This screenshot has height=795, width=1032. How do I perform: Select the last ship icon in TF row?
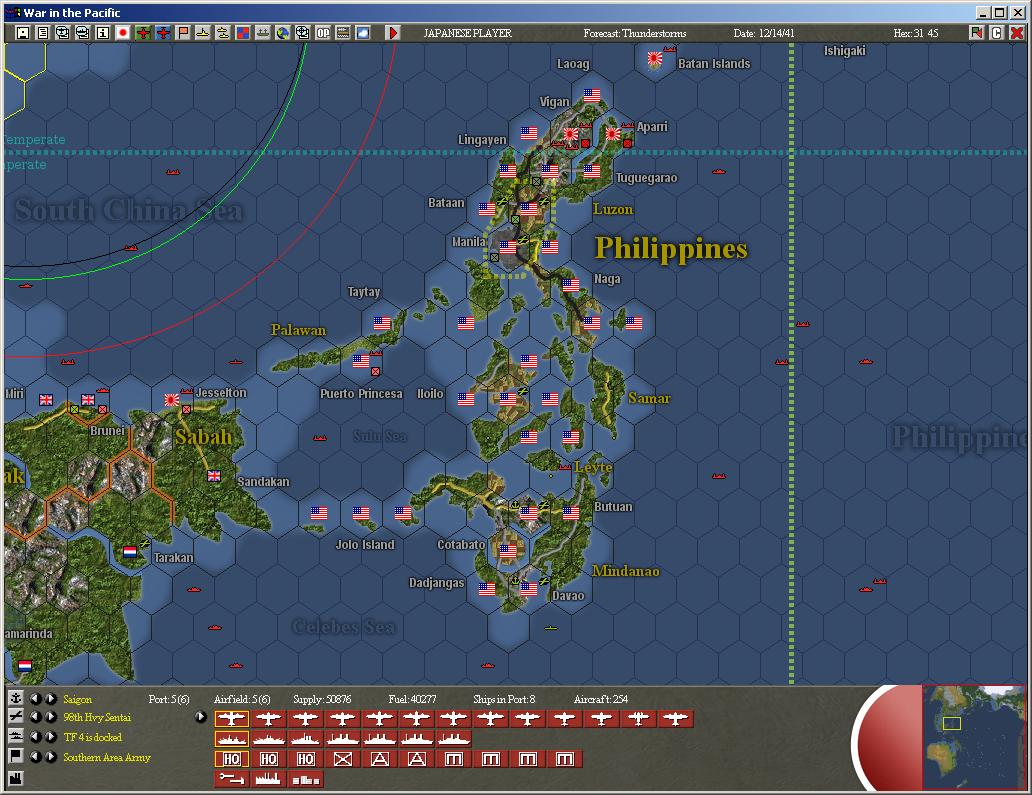(x=453, y=739)
